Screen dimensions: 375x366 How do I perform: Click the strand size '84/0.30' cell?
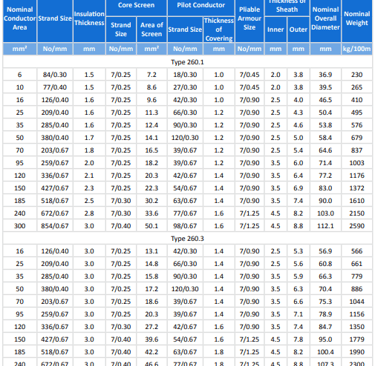point(55,75)
